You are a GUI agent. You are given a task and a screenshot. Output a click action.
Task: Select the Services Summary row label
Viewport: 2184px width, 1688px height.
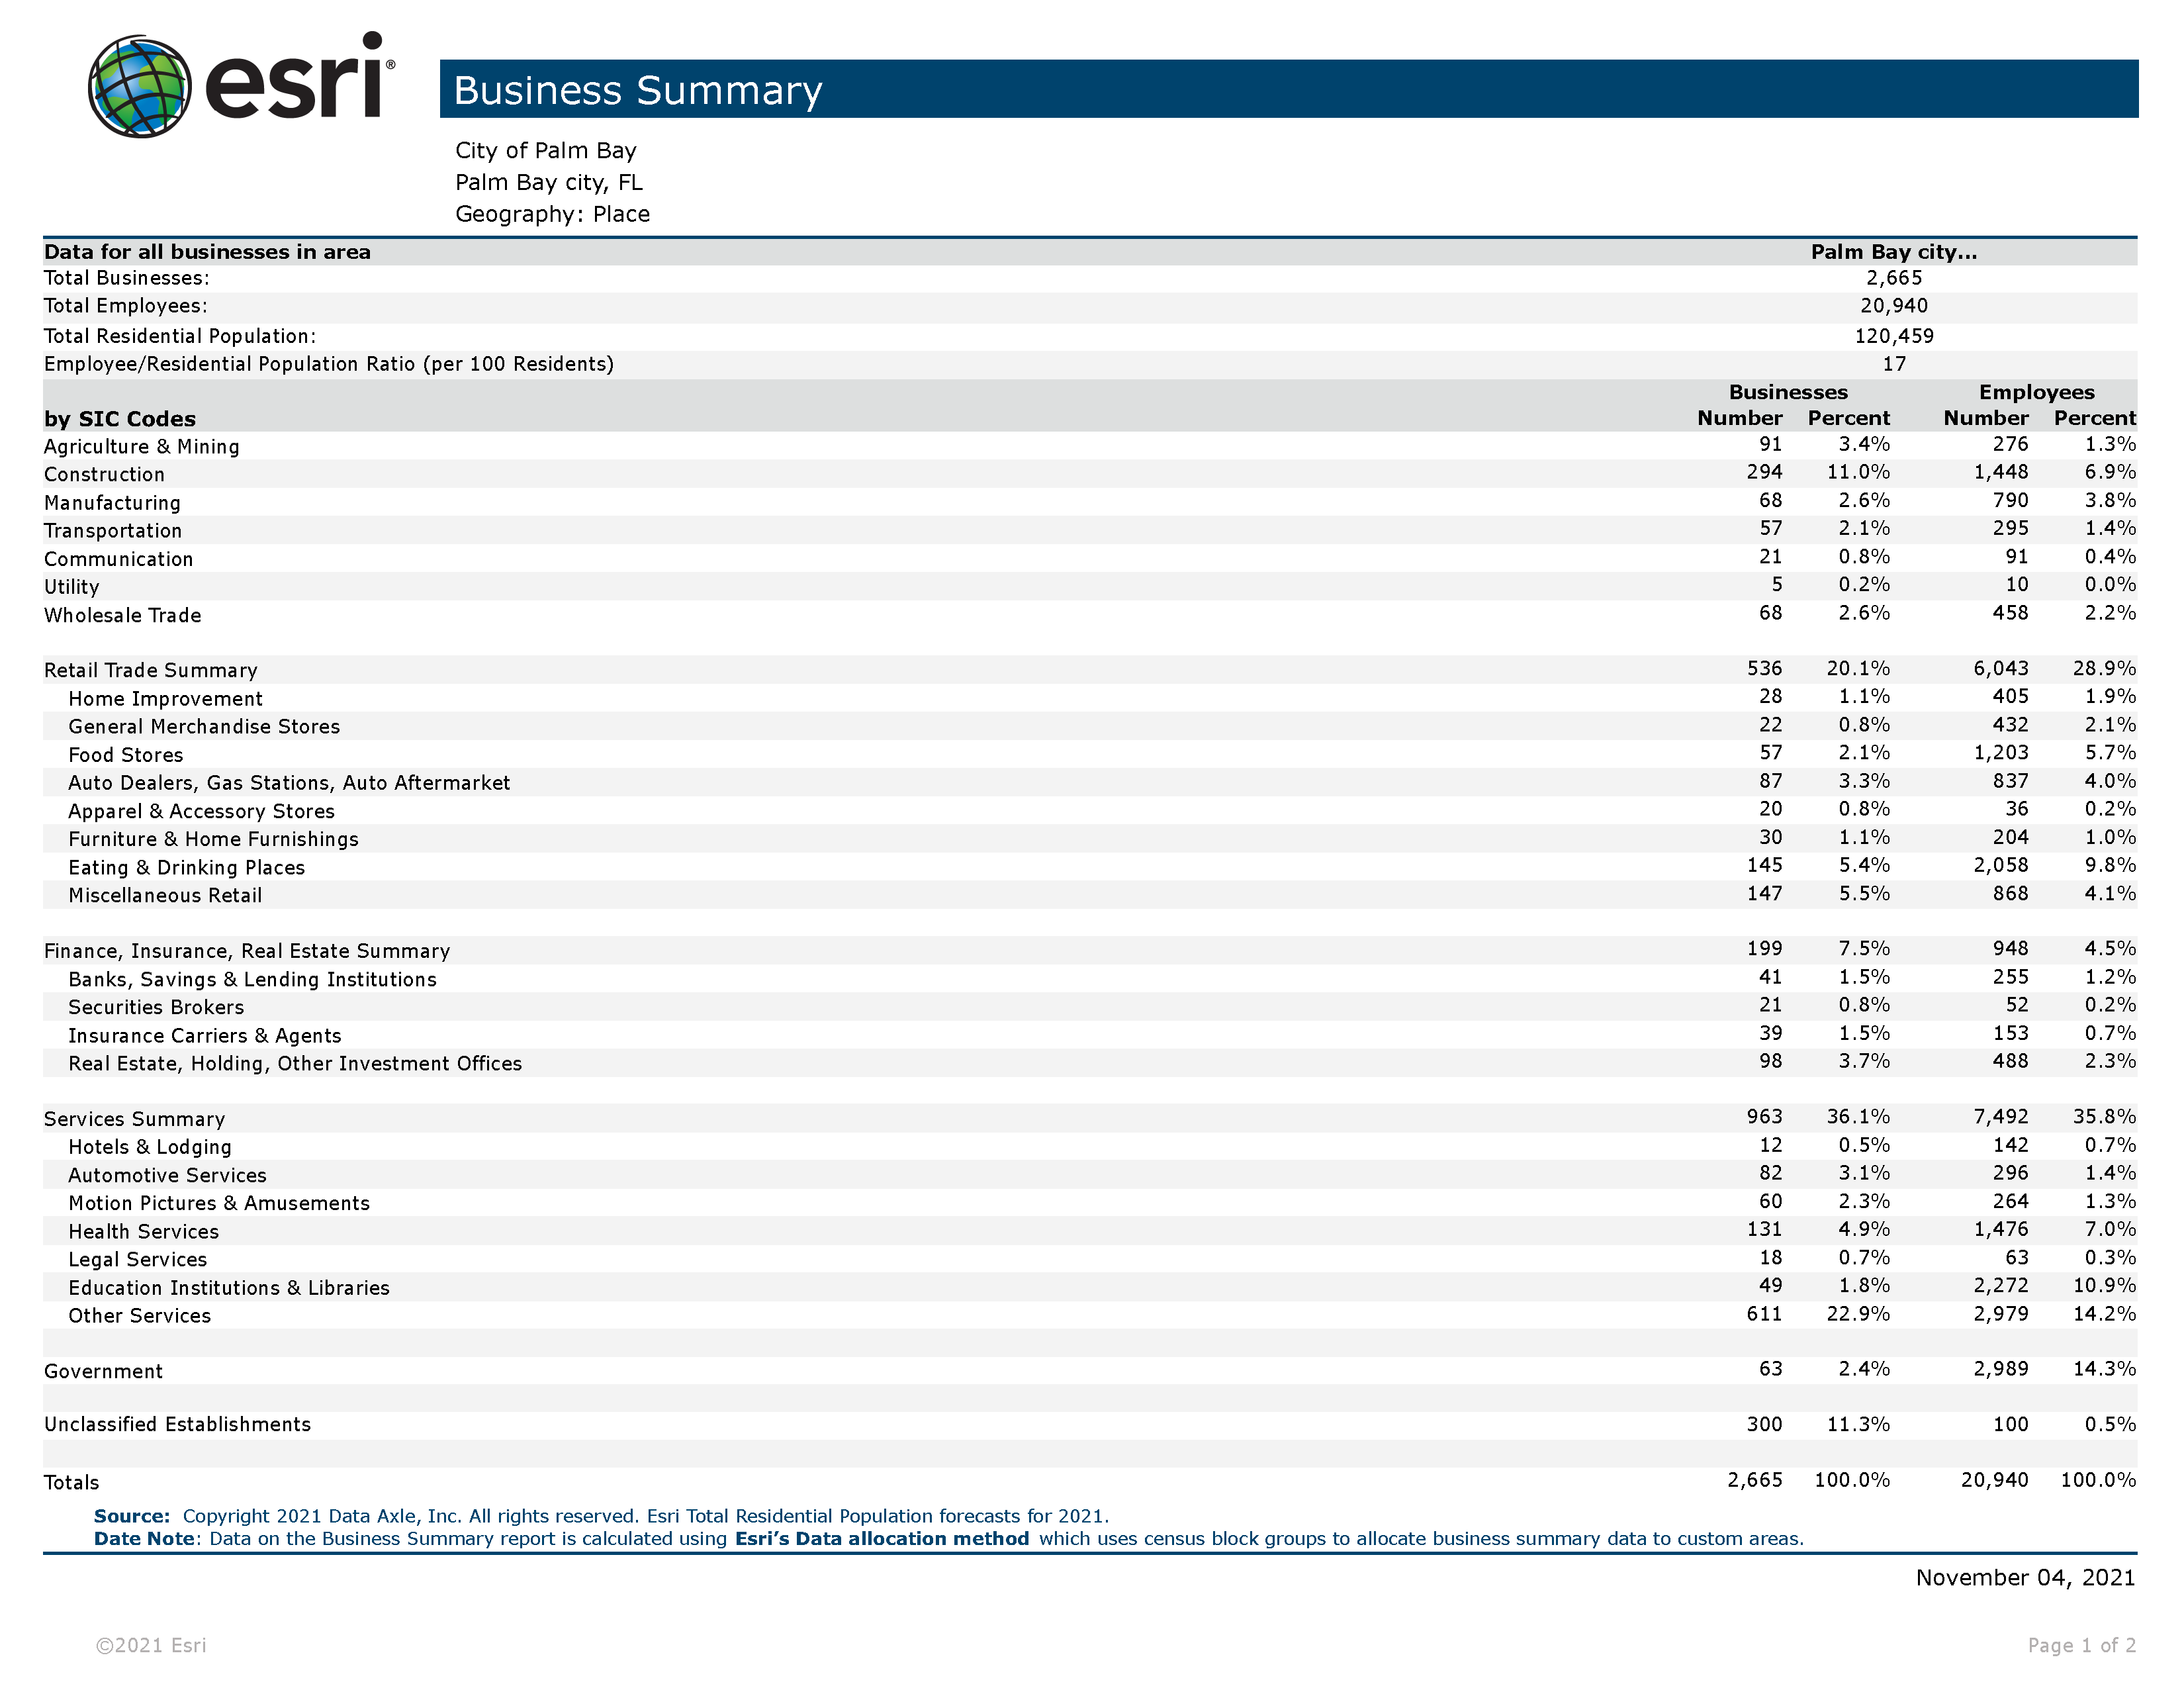click(134, 1119)
